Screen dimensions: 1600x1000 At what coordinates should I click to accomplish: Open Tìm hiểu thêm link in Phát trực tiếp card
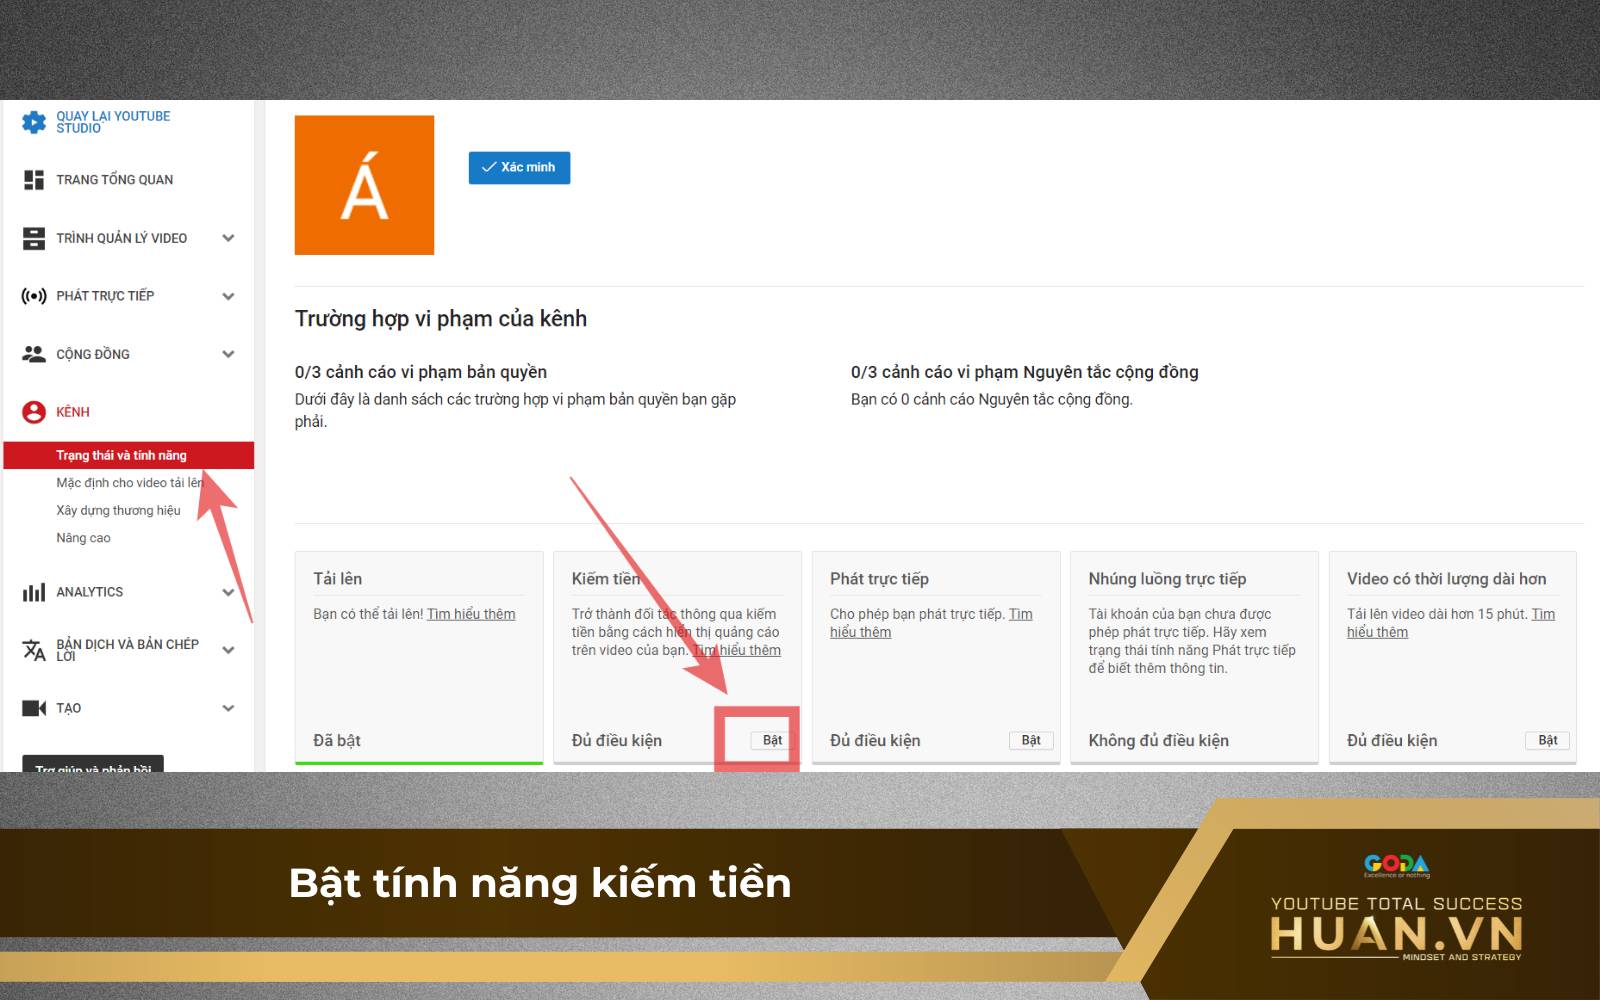(x=931, y=623)
